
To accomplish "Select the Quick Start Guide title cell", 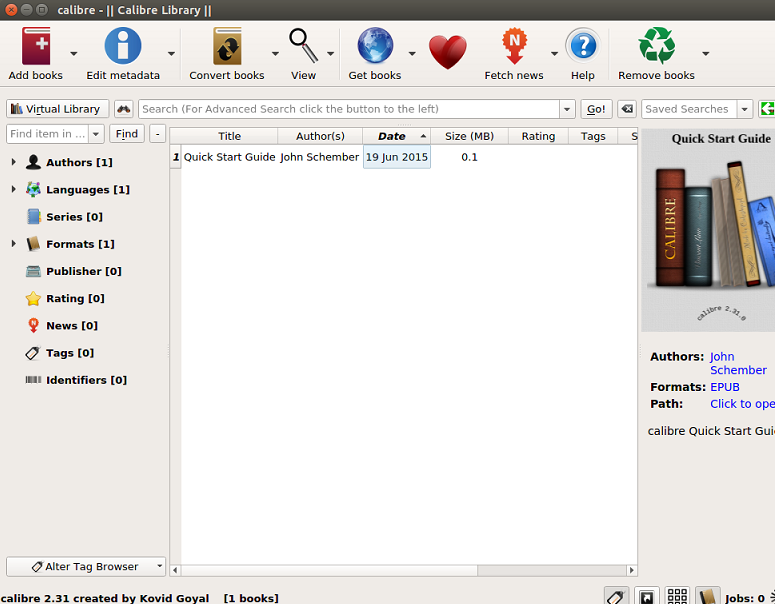I will (229, 157).
